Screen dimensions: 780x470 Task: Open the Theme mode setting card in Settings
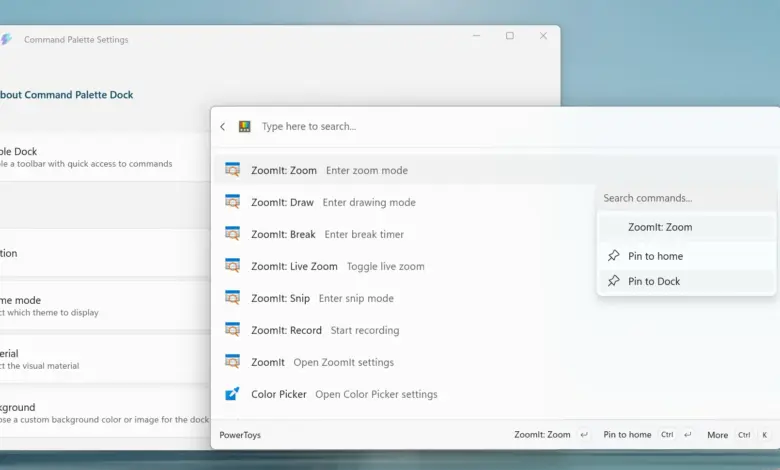click(105, 306)
